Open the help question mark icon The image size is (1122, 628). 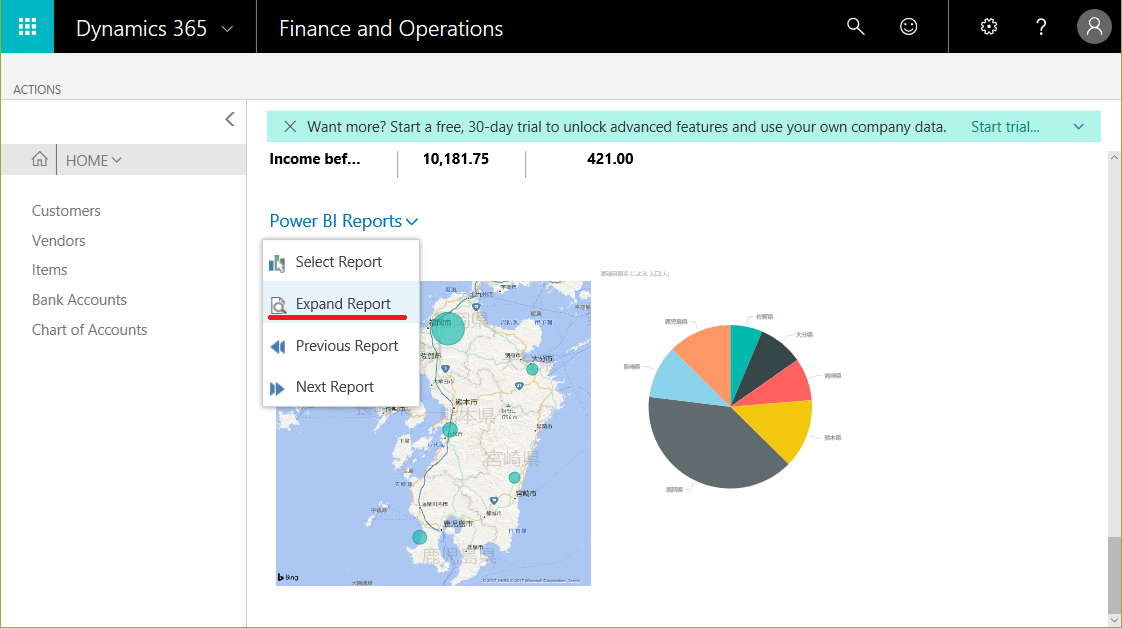tap(1041, 27)
